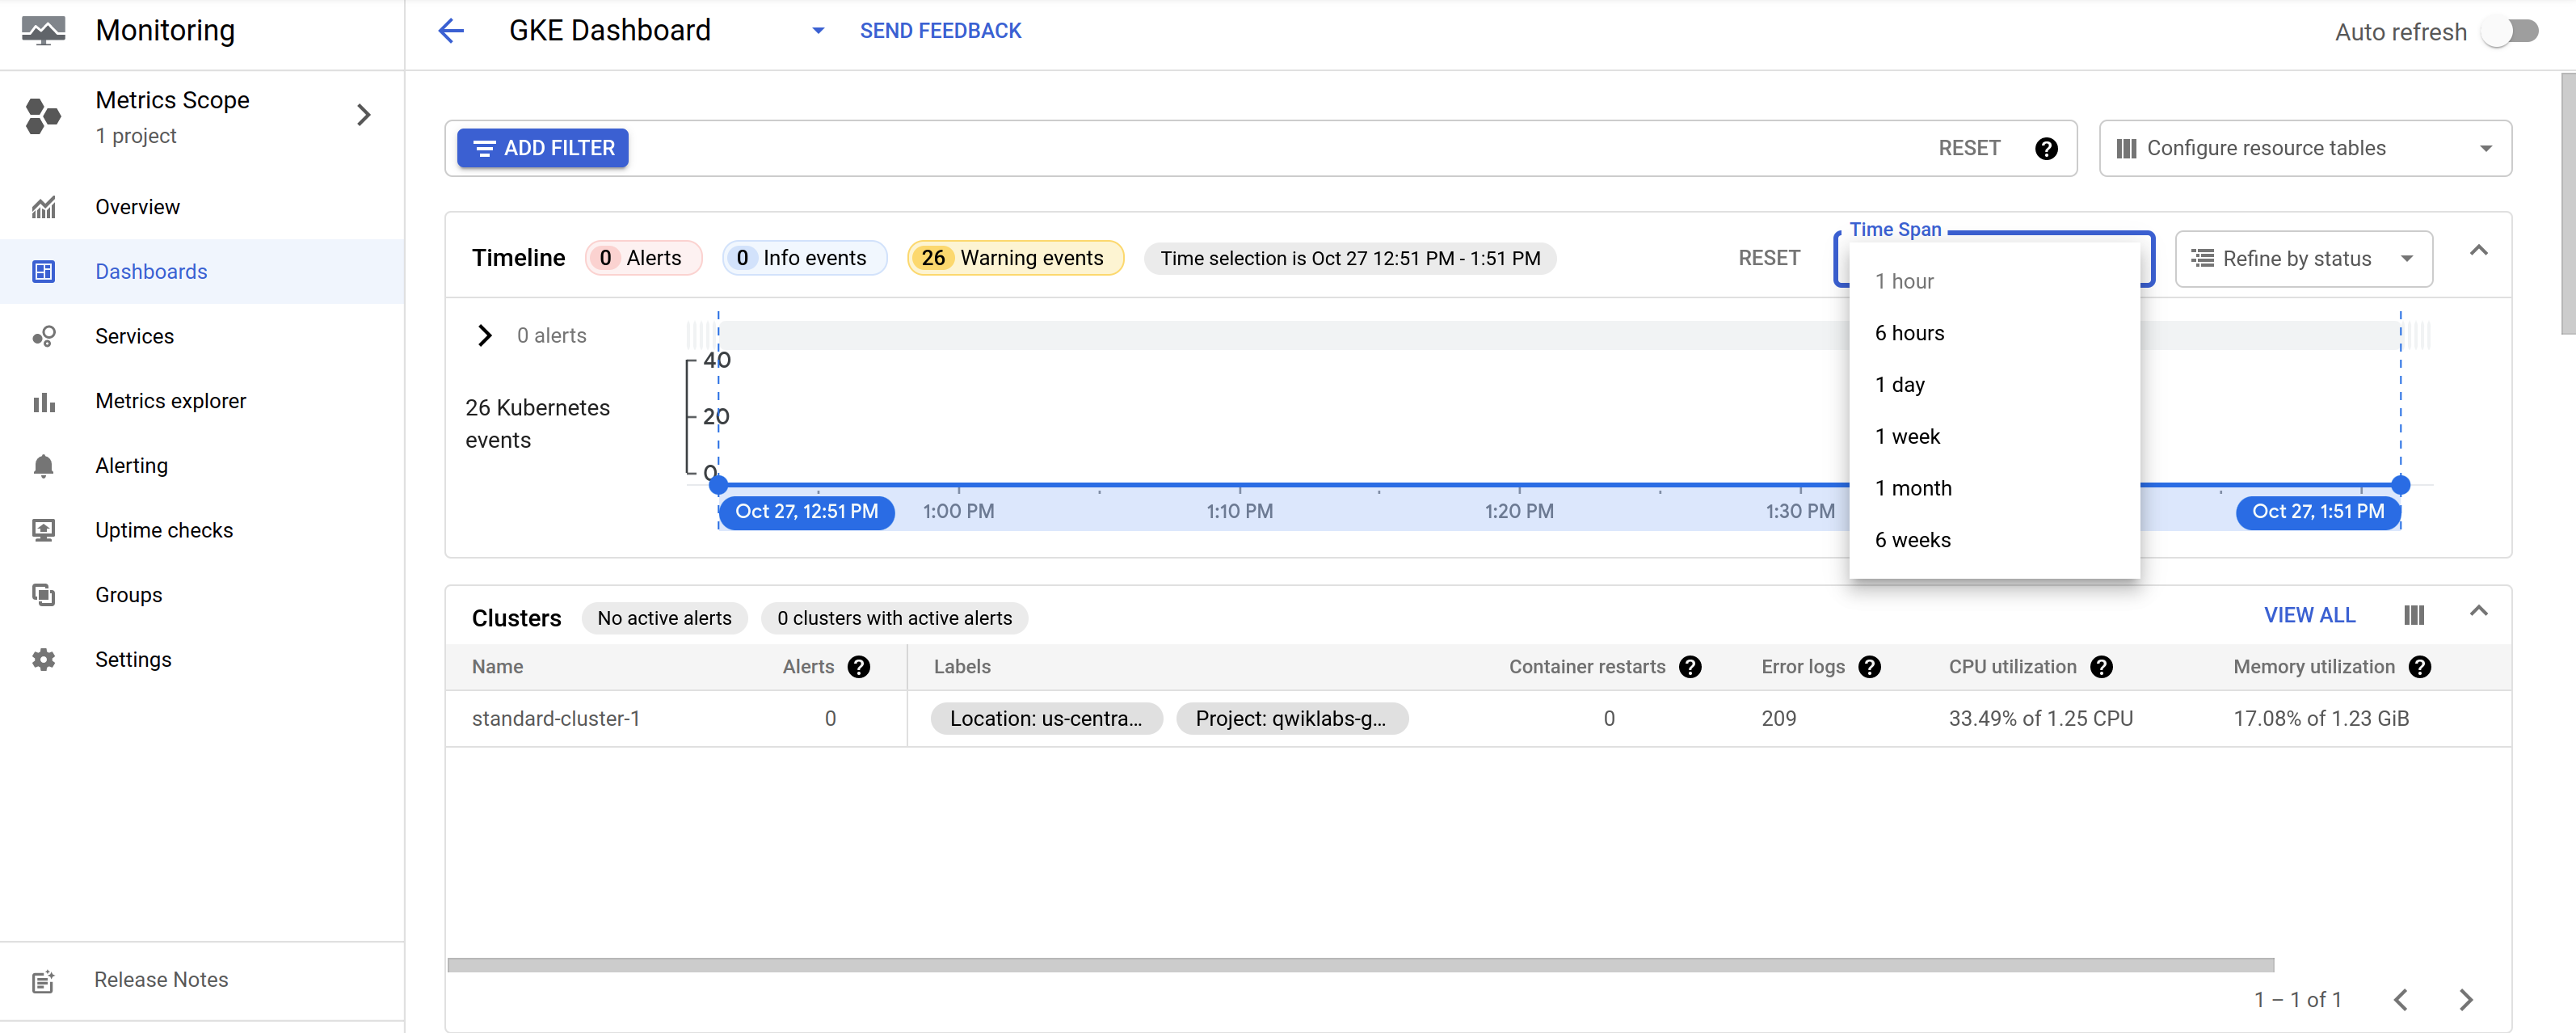Open Uptime checks in the sidebar
This screenshot has width=2576, height=1033.
(x=202, y=530)
